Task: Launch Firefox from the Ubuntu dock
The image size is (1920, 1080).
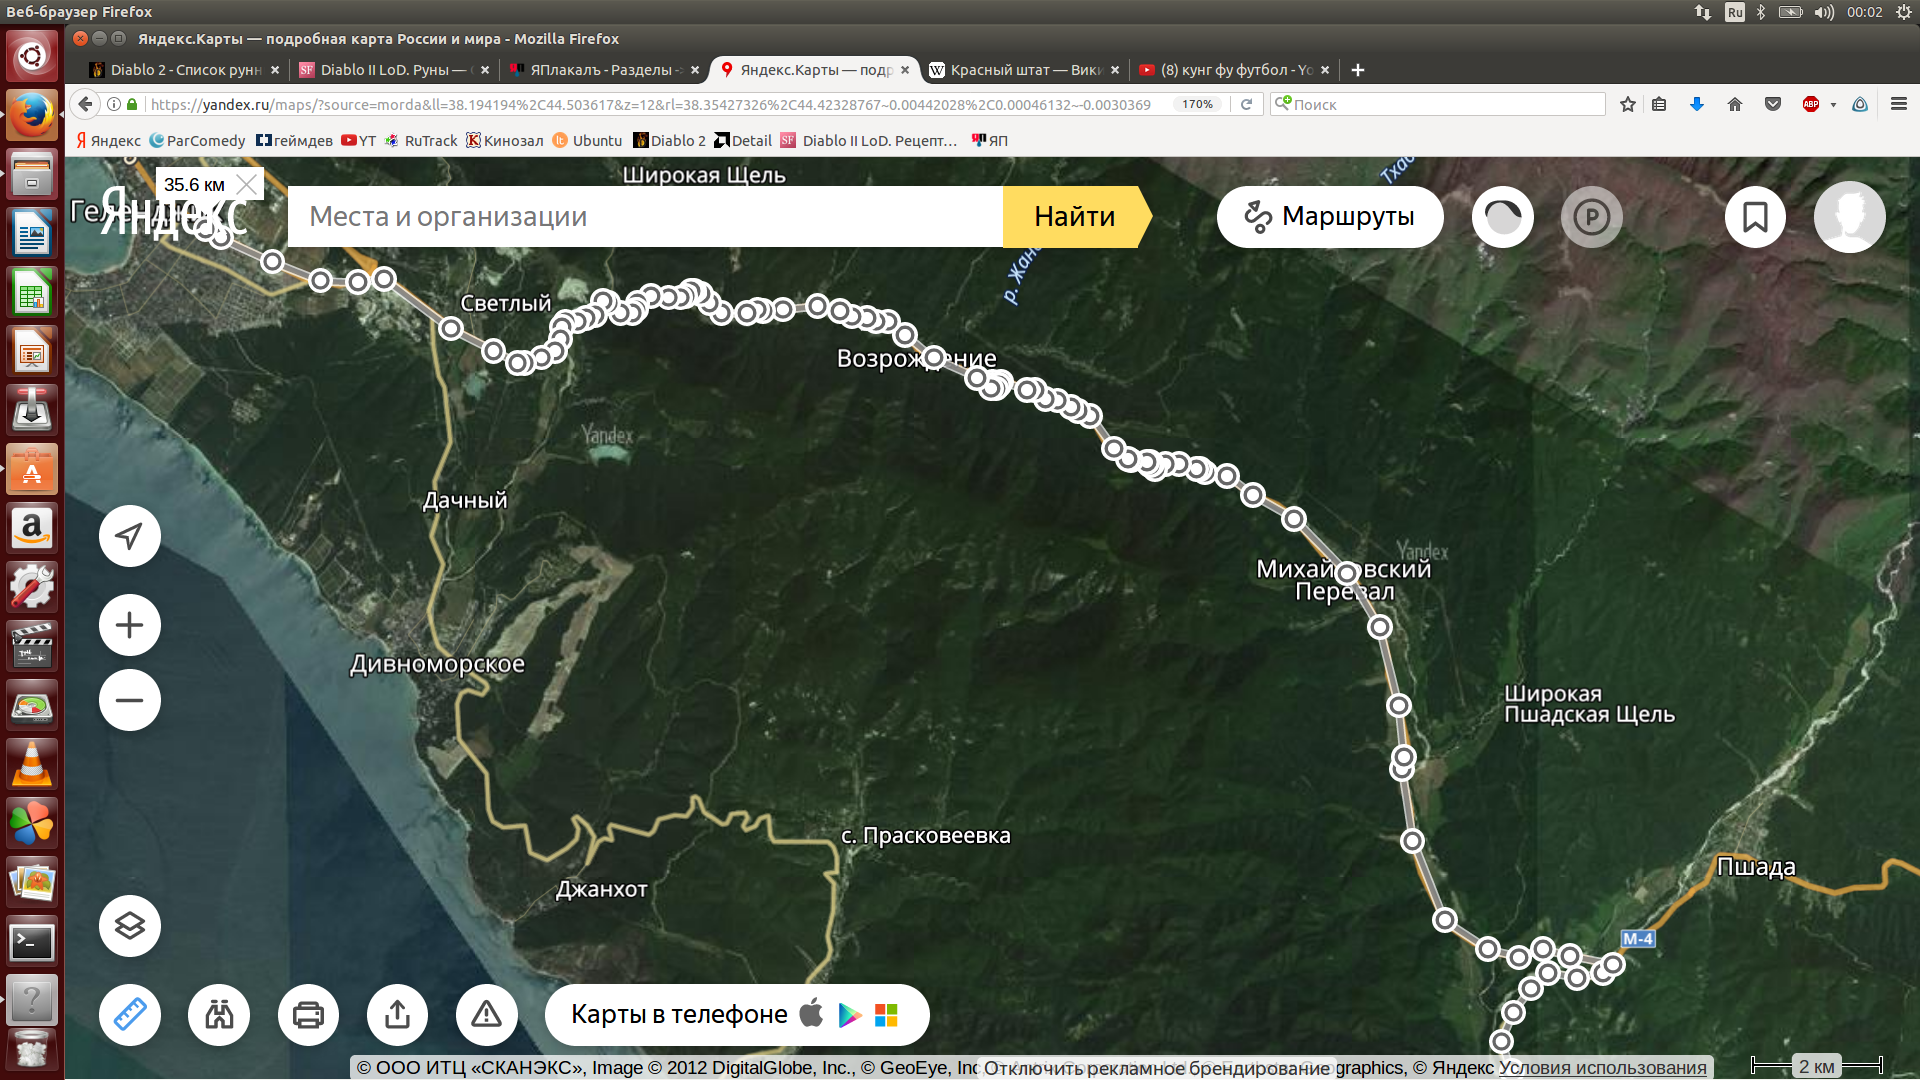Action: tap(32, 116)
